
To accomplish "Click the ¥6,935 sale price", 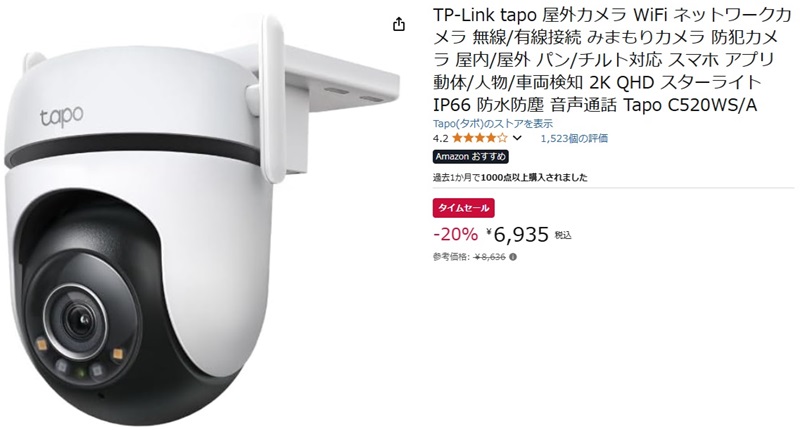I will click(x=517, y=235).
